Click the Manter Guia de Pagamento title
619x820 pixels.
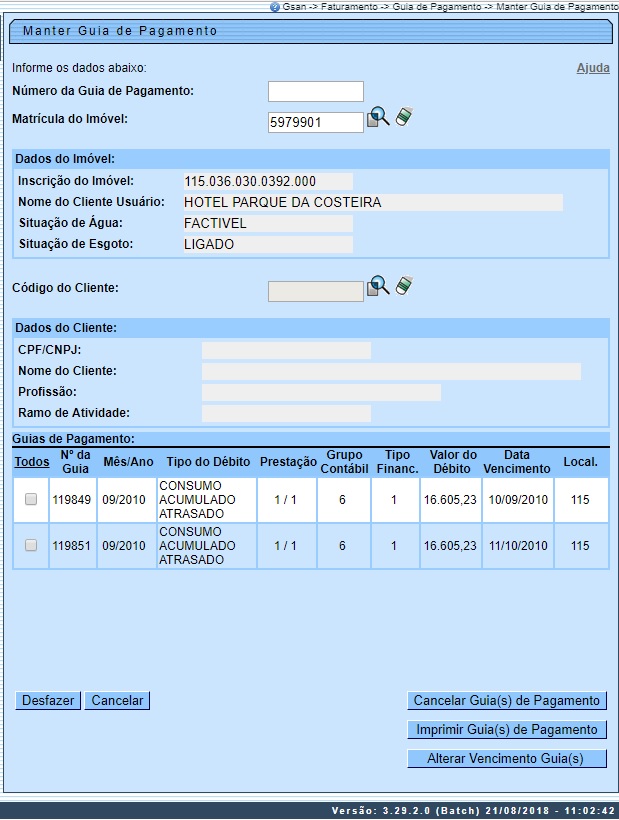tap(120, 31)
